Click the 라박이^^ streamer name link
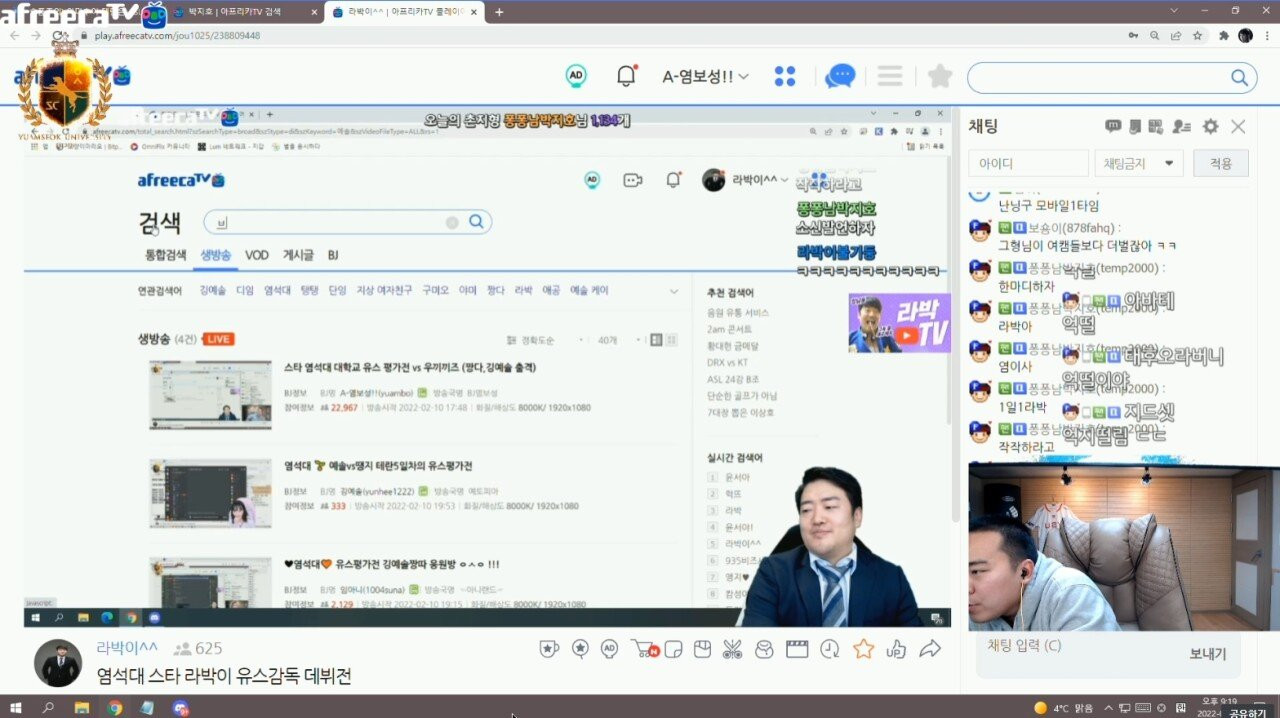Viewport: 1280px width, 718px height. pyautogui.click(x=127, y=648)
